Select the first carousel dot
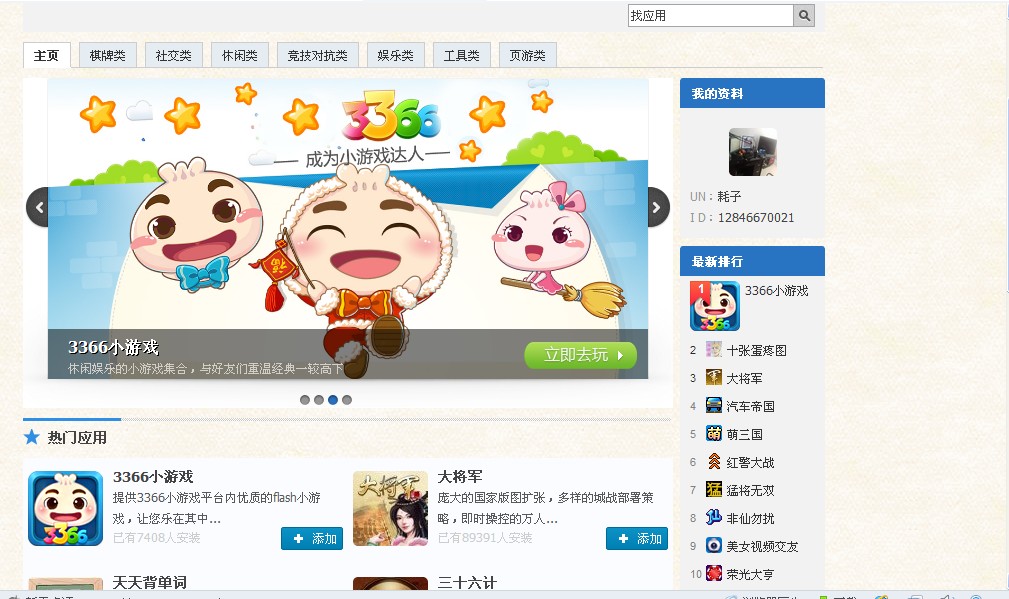 tap(305, 400)
